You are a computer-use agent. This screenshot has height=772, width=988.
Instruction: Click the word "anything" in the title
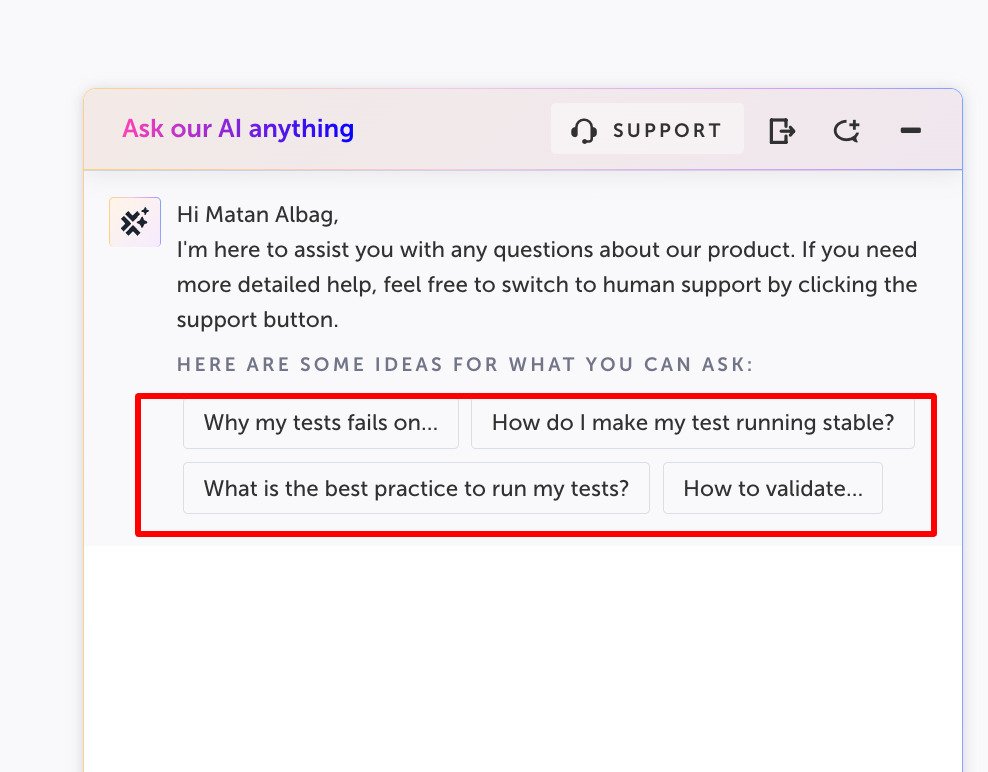[x=301, y=129]
